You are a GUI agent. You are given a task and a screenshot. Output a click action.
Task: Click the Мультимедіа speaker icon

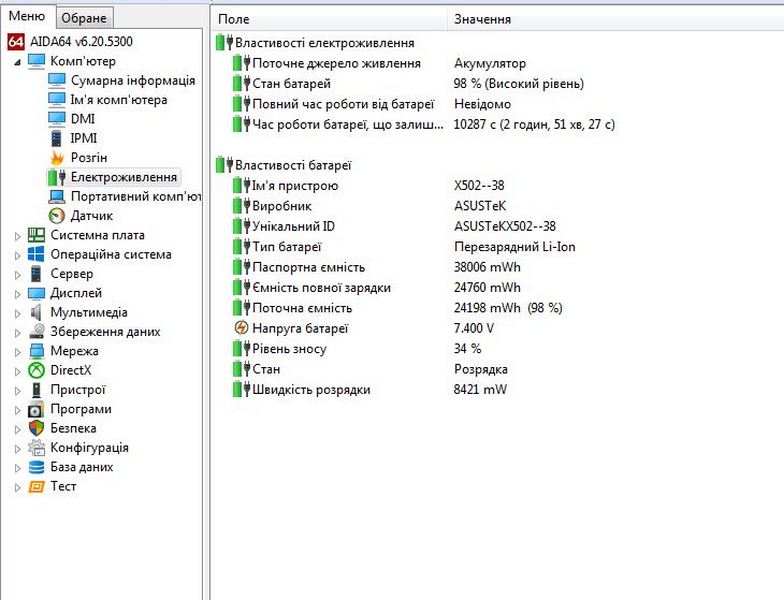[35, 312]
